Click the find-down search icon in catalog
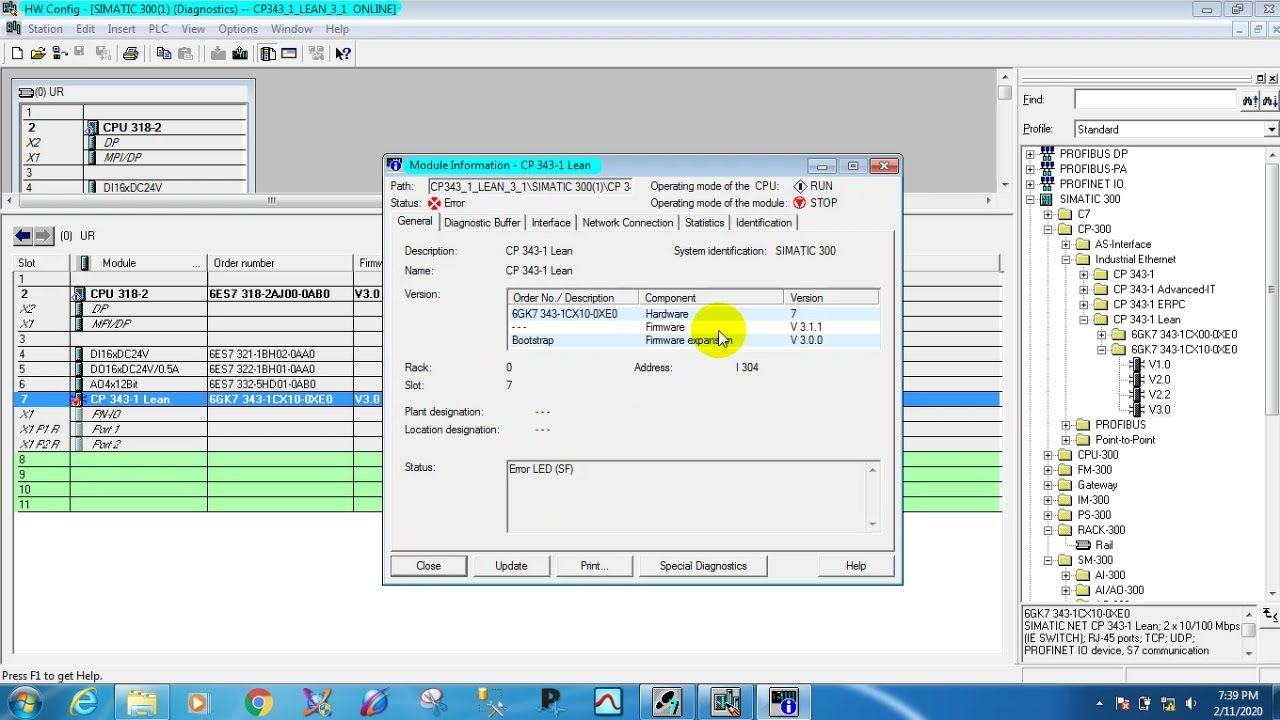Image resolution: width=1280 pixels, height=720 pixels. (1270, 100)
